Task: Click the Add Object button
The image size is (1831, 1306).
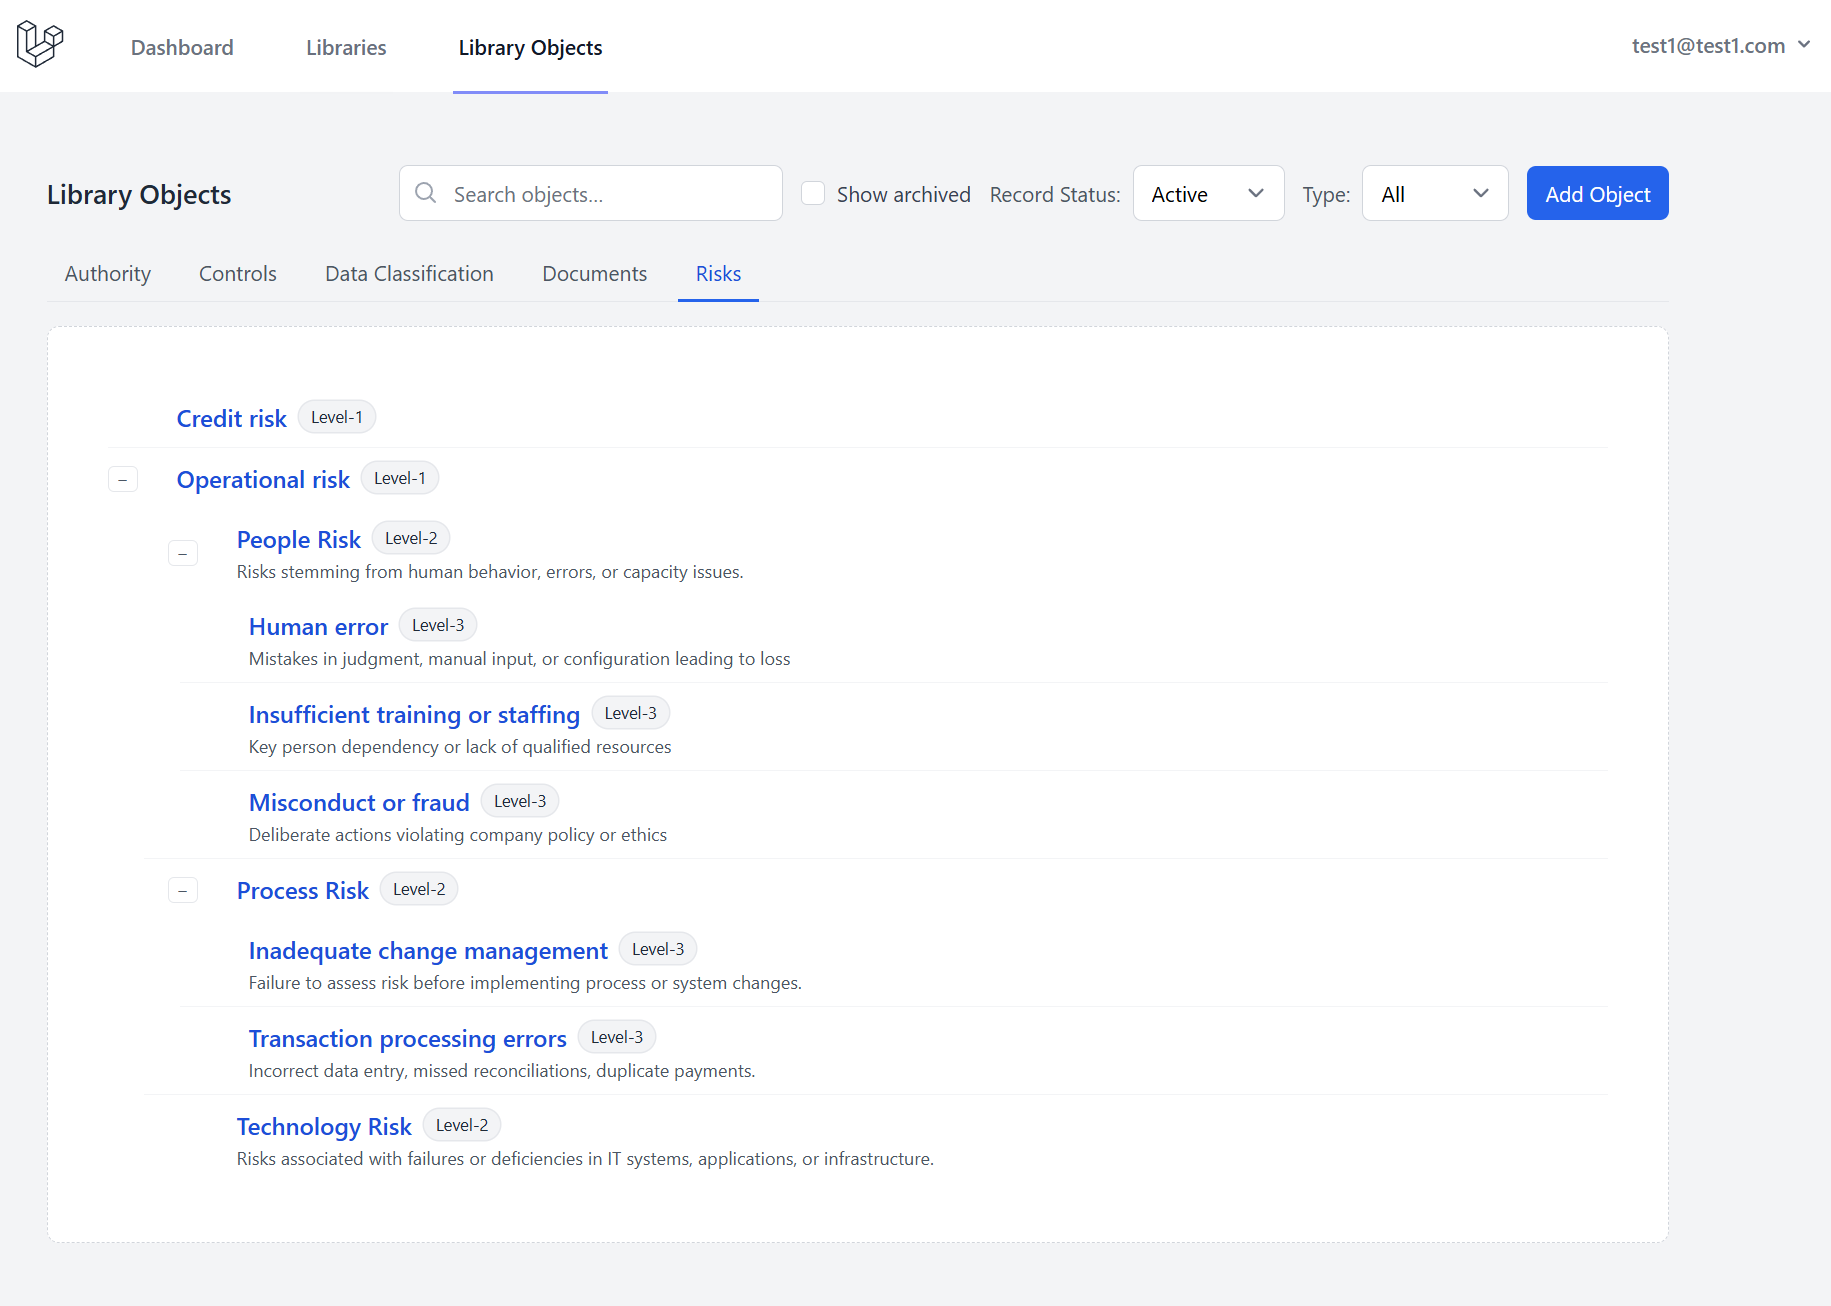Action: [1597, 194]
